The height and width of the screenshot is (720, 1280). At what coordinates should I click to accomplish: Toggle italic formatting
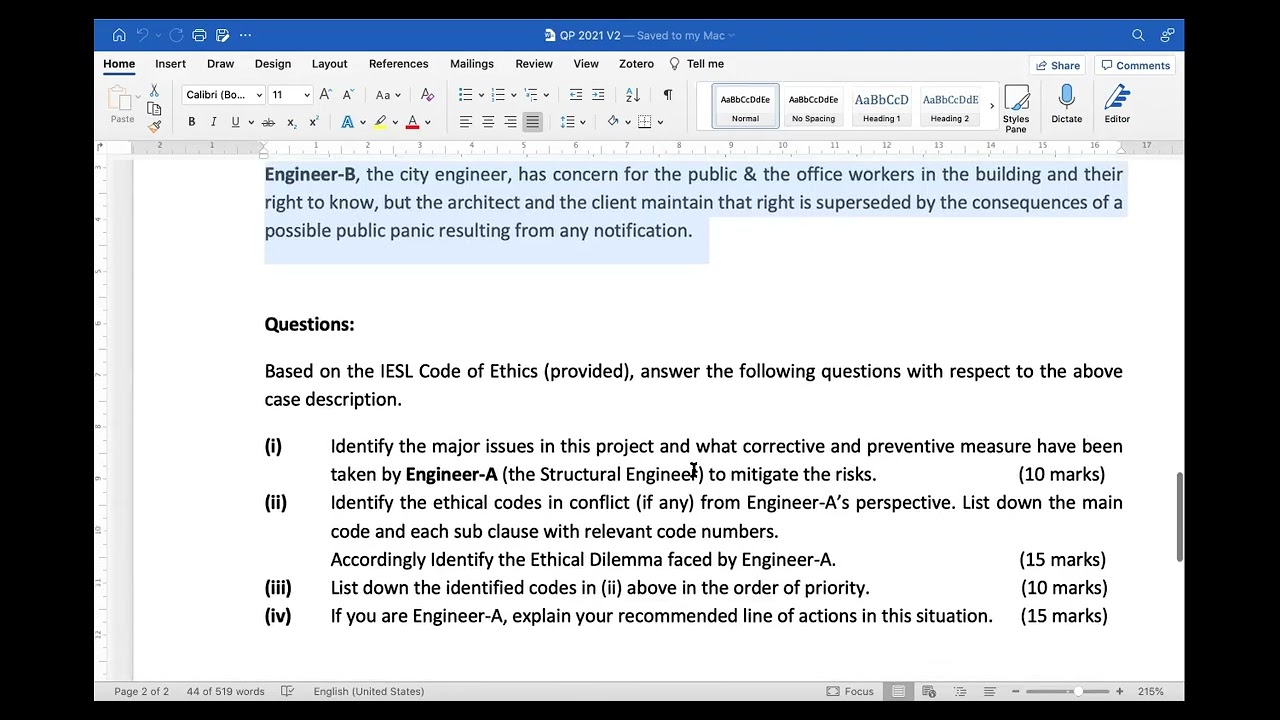tap(213, 122)
